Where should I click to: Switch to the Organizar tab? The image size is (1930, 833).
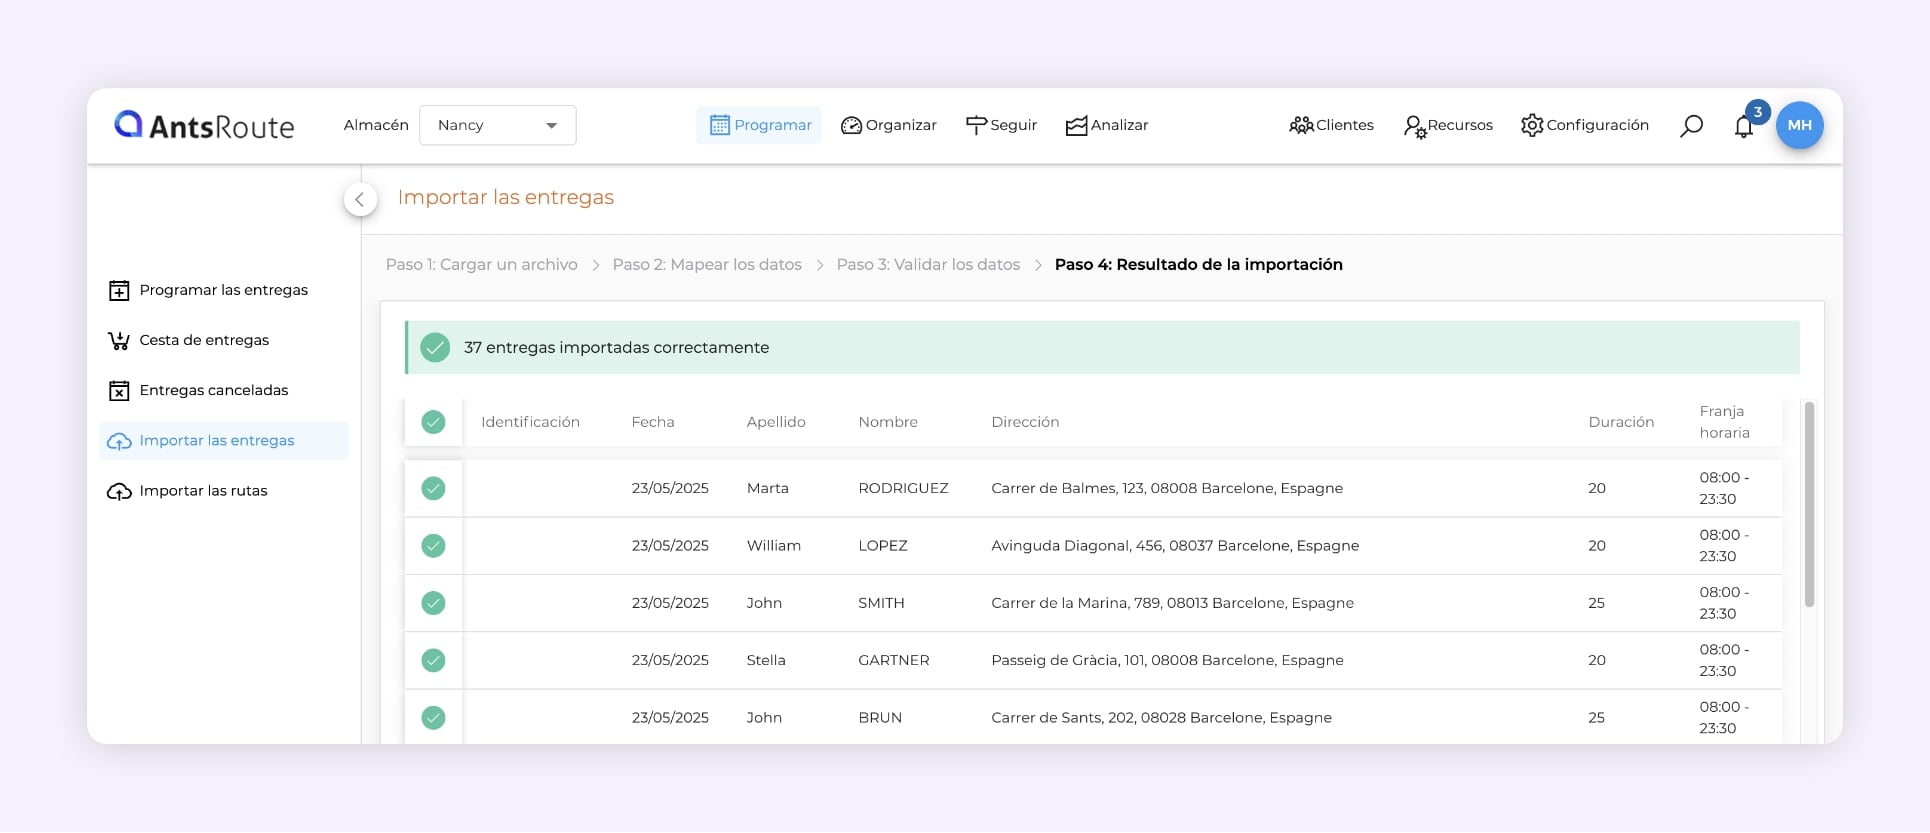point(888,125)
